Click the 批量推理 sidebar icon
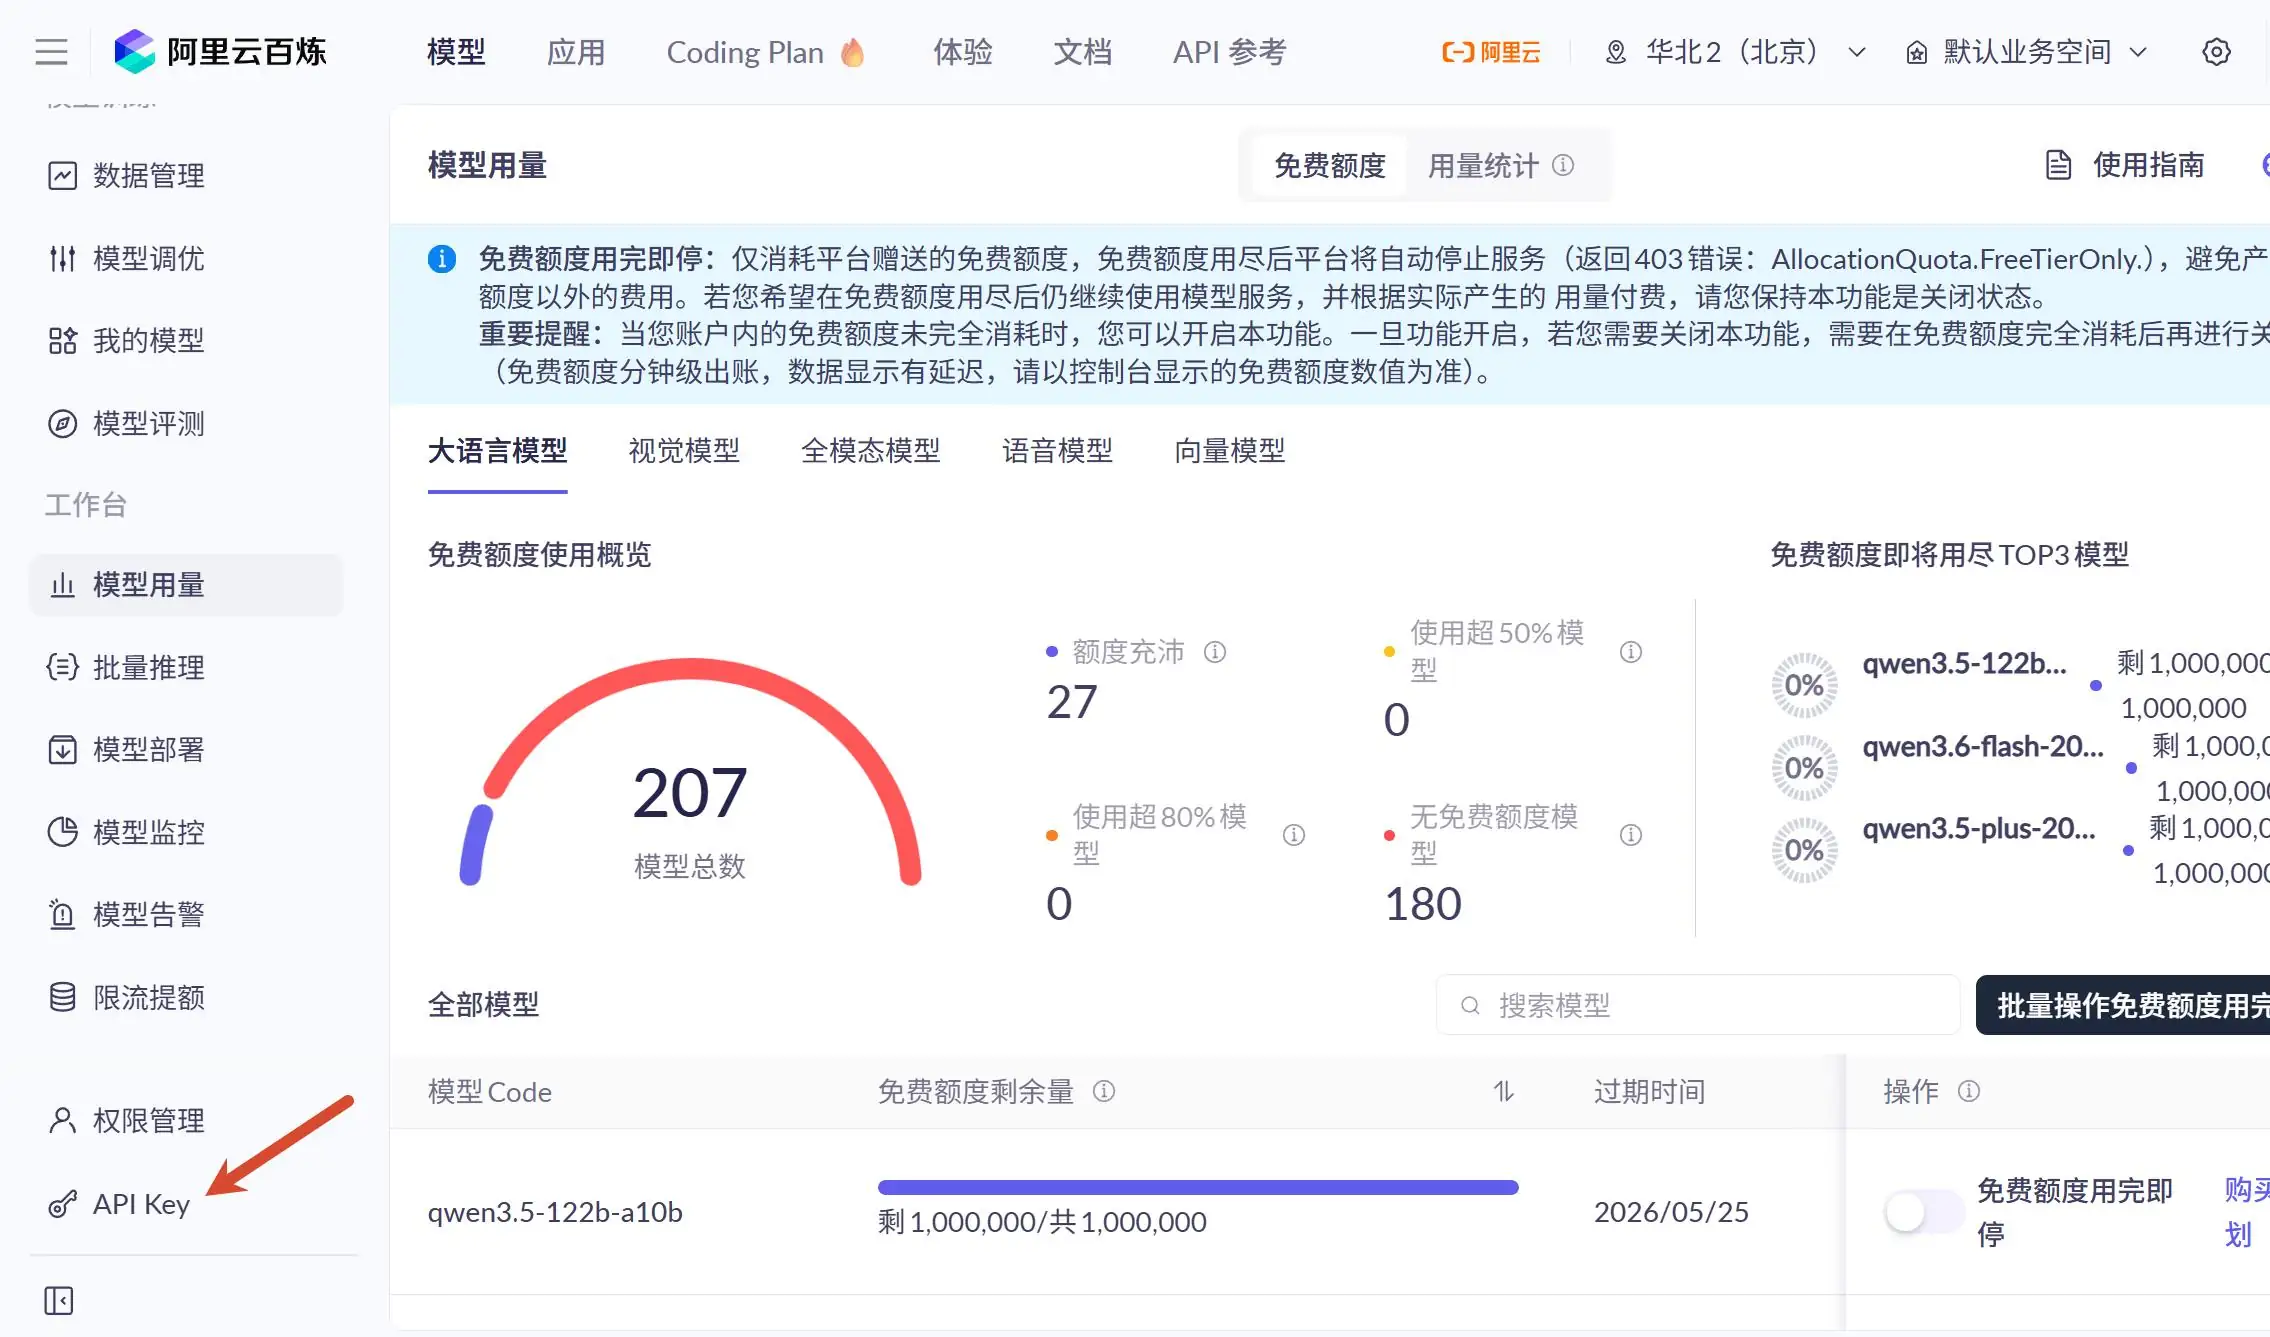This screenshot has width=2270, height=1337. click(x=62, y=667)
